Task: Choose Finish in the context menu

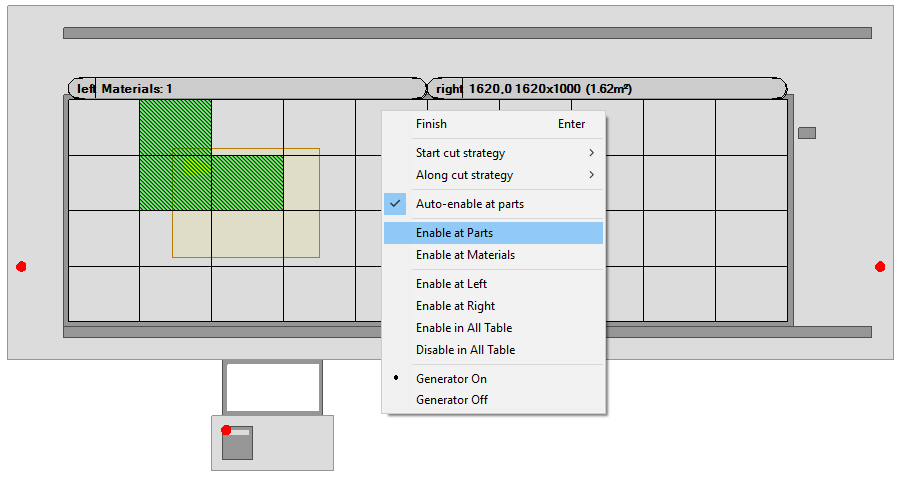Action: tap(493, 124)
